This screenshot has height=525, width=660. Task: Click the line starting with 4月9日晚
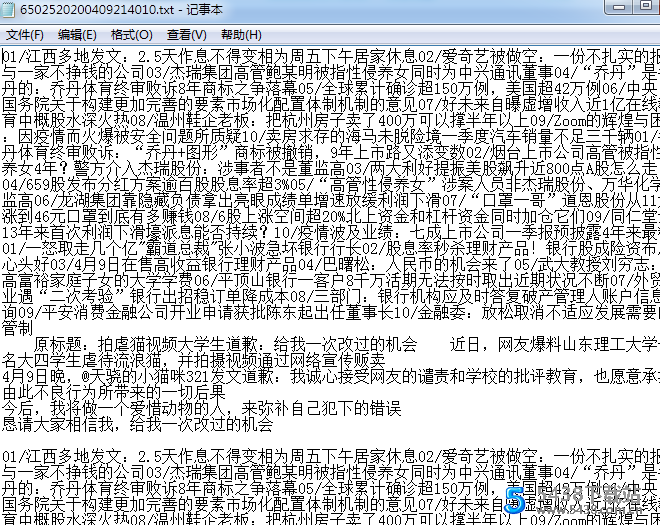point(330,376)
